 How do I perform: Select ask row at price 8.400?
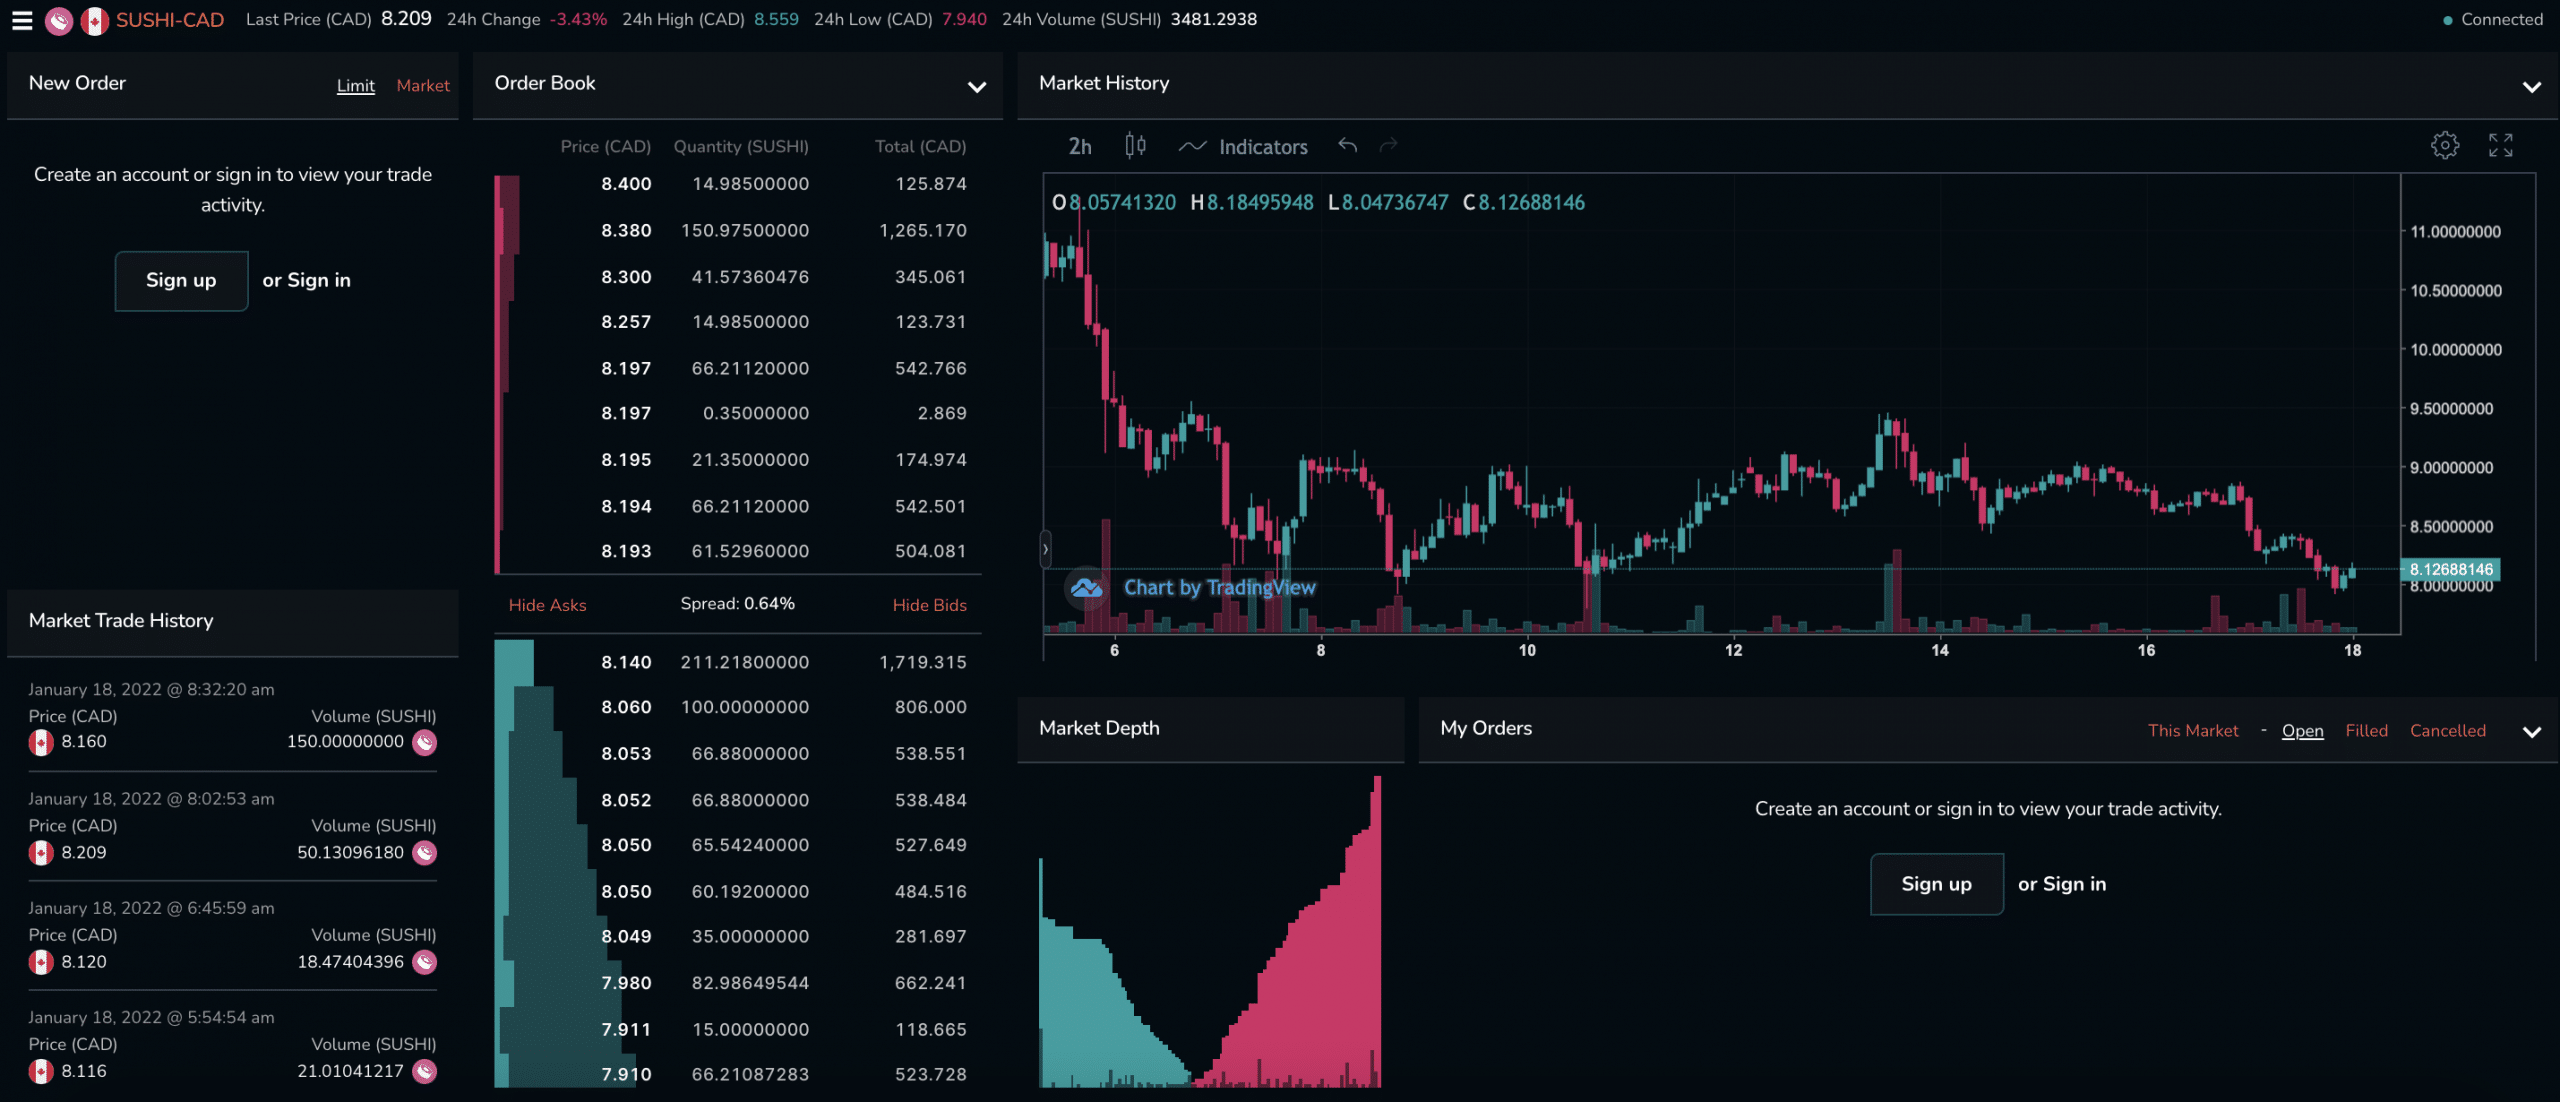click(x=738, y=184)
